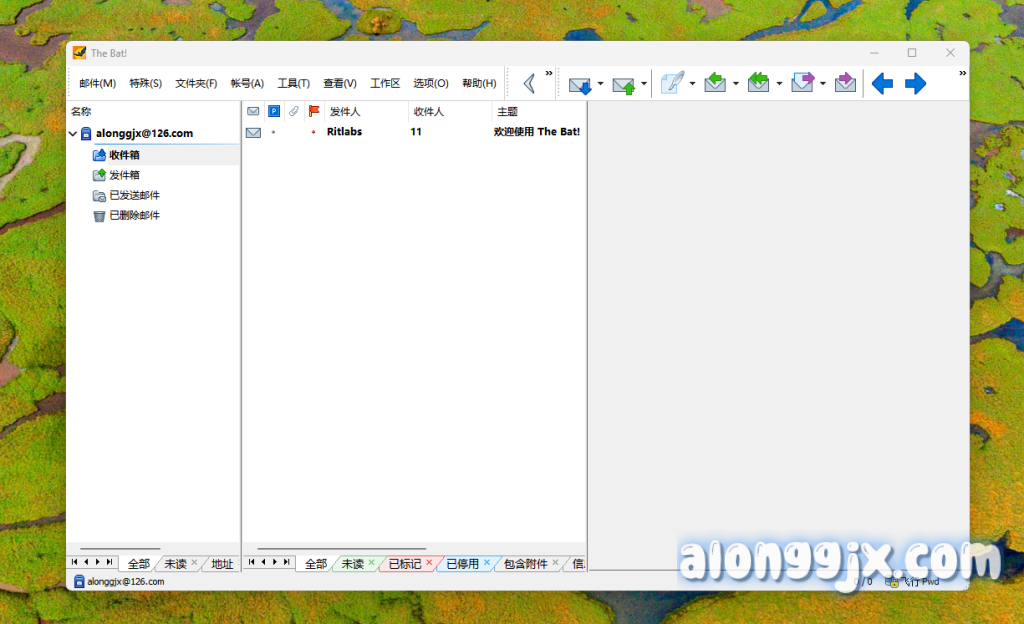Go to next message with blue right arrow
This screenshot has height=624, width=1024.
[915, 84]
